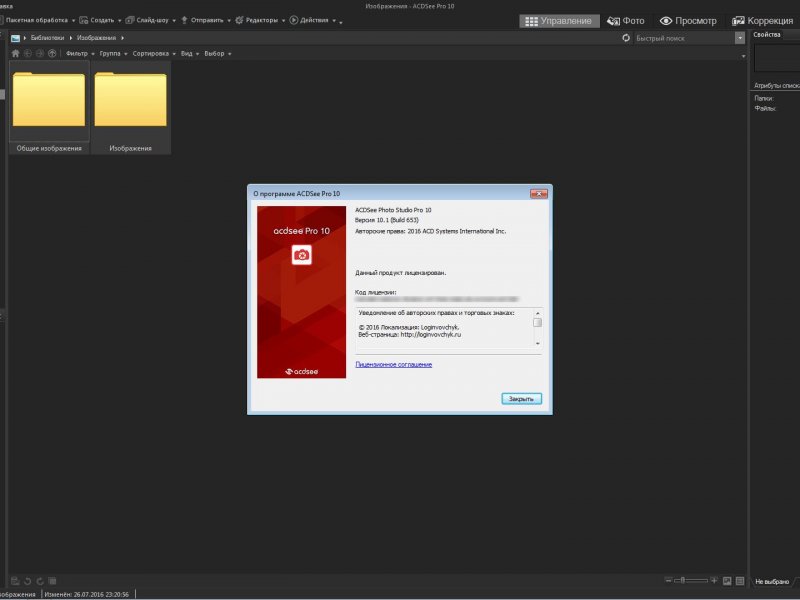This screenshot has width=800, height=600.
Task: Select the Properties (Свойства) panel tab
Action: point(767,35)
